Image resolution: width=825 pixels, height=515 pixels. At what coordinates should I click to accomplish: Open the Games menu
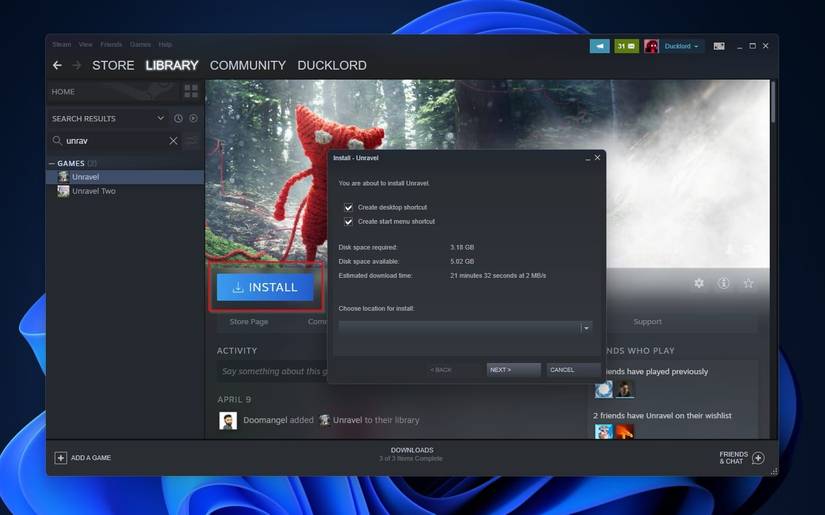[140, 45]
